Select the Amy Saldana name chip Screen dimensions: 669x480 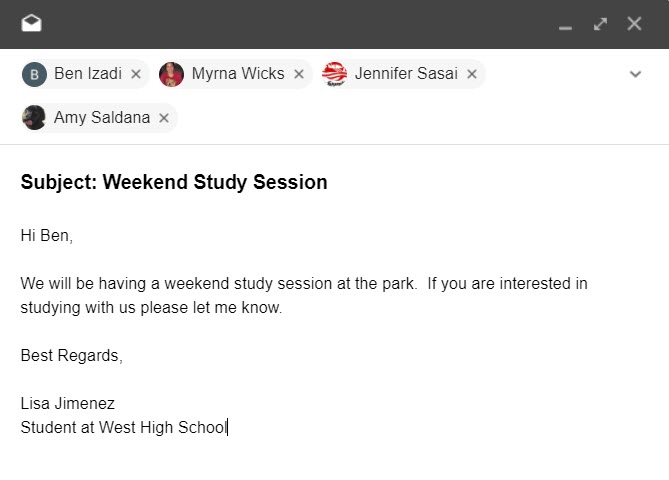[x=102, y=118]
